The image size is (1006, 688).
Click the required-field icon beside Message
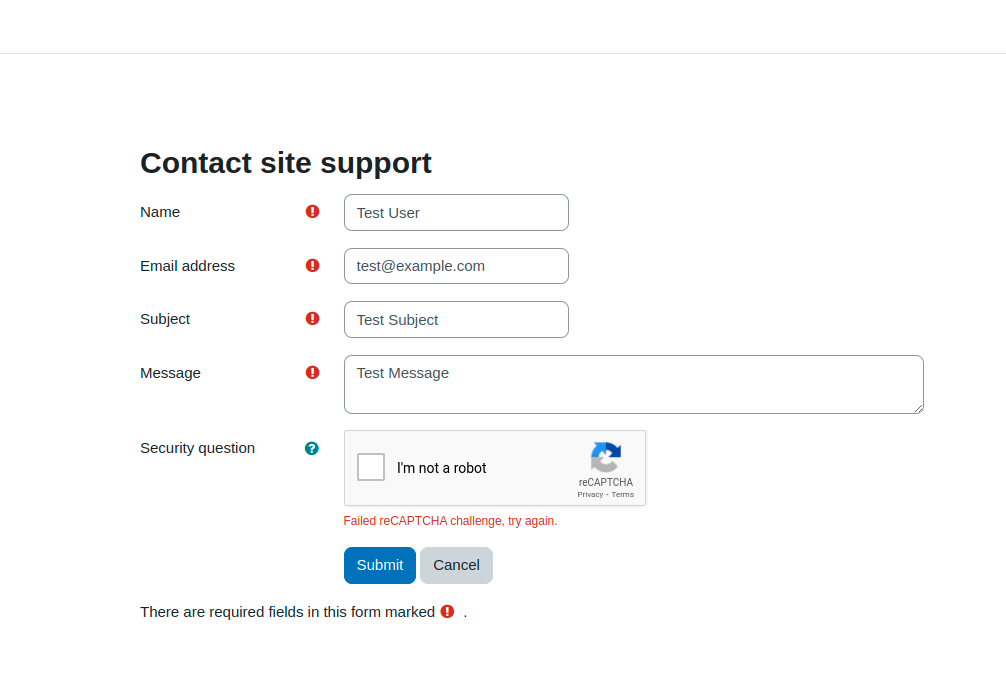[312, 373]
